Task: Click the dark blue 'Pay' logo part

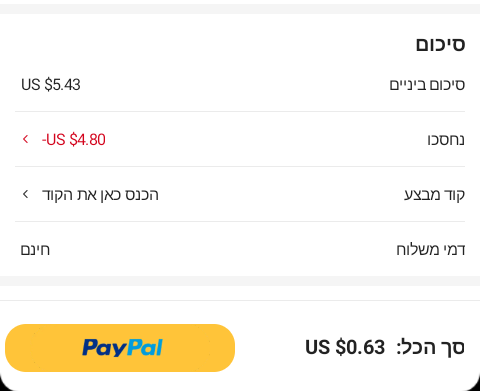Action: click(x=104, y=348)
